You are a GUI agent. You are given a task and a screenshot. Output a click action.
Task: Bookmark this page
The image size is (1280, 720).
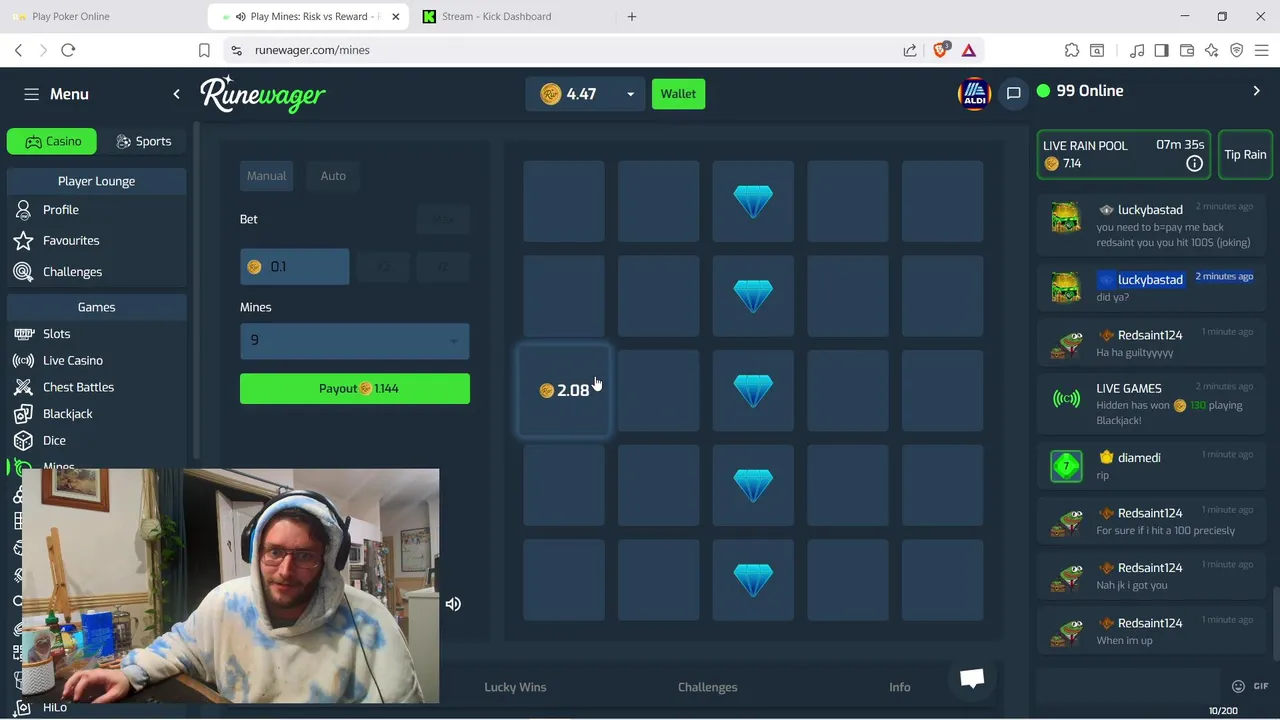click(204, 50)
